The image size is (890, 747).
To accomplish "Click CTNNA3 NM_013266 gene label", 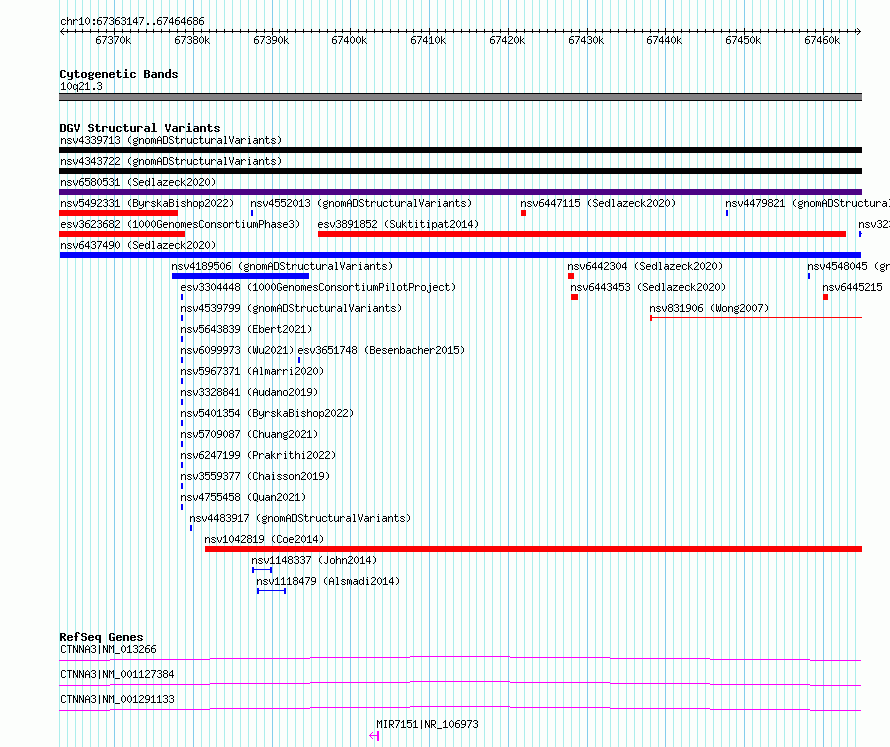I will point(108,649).
